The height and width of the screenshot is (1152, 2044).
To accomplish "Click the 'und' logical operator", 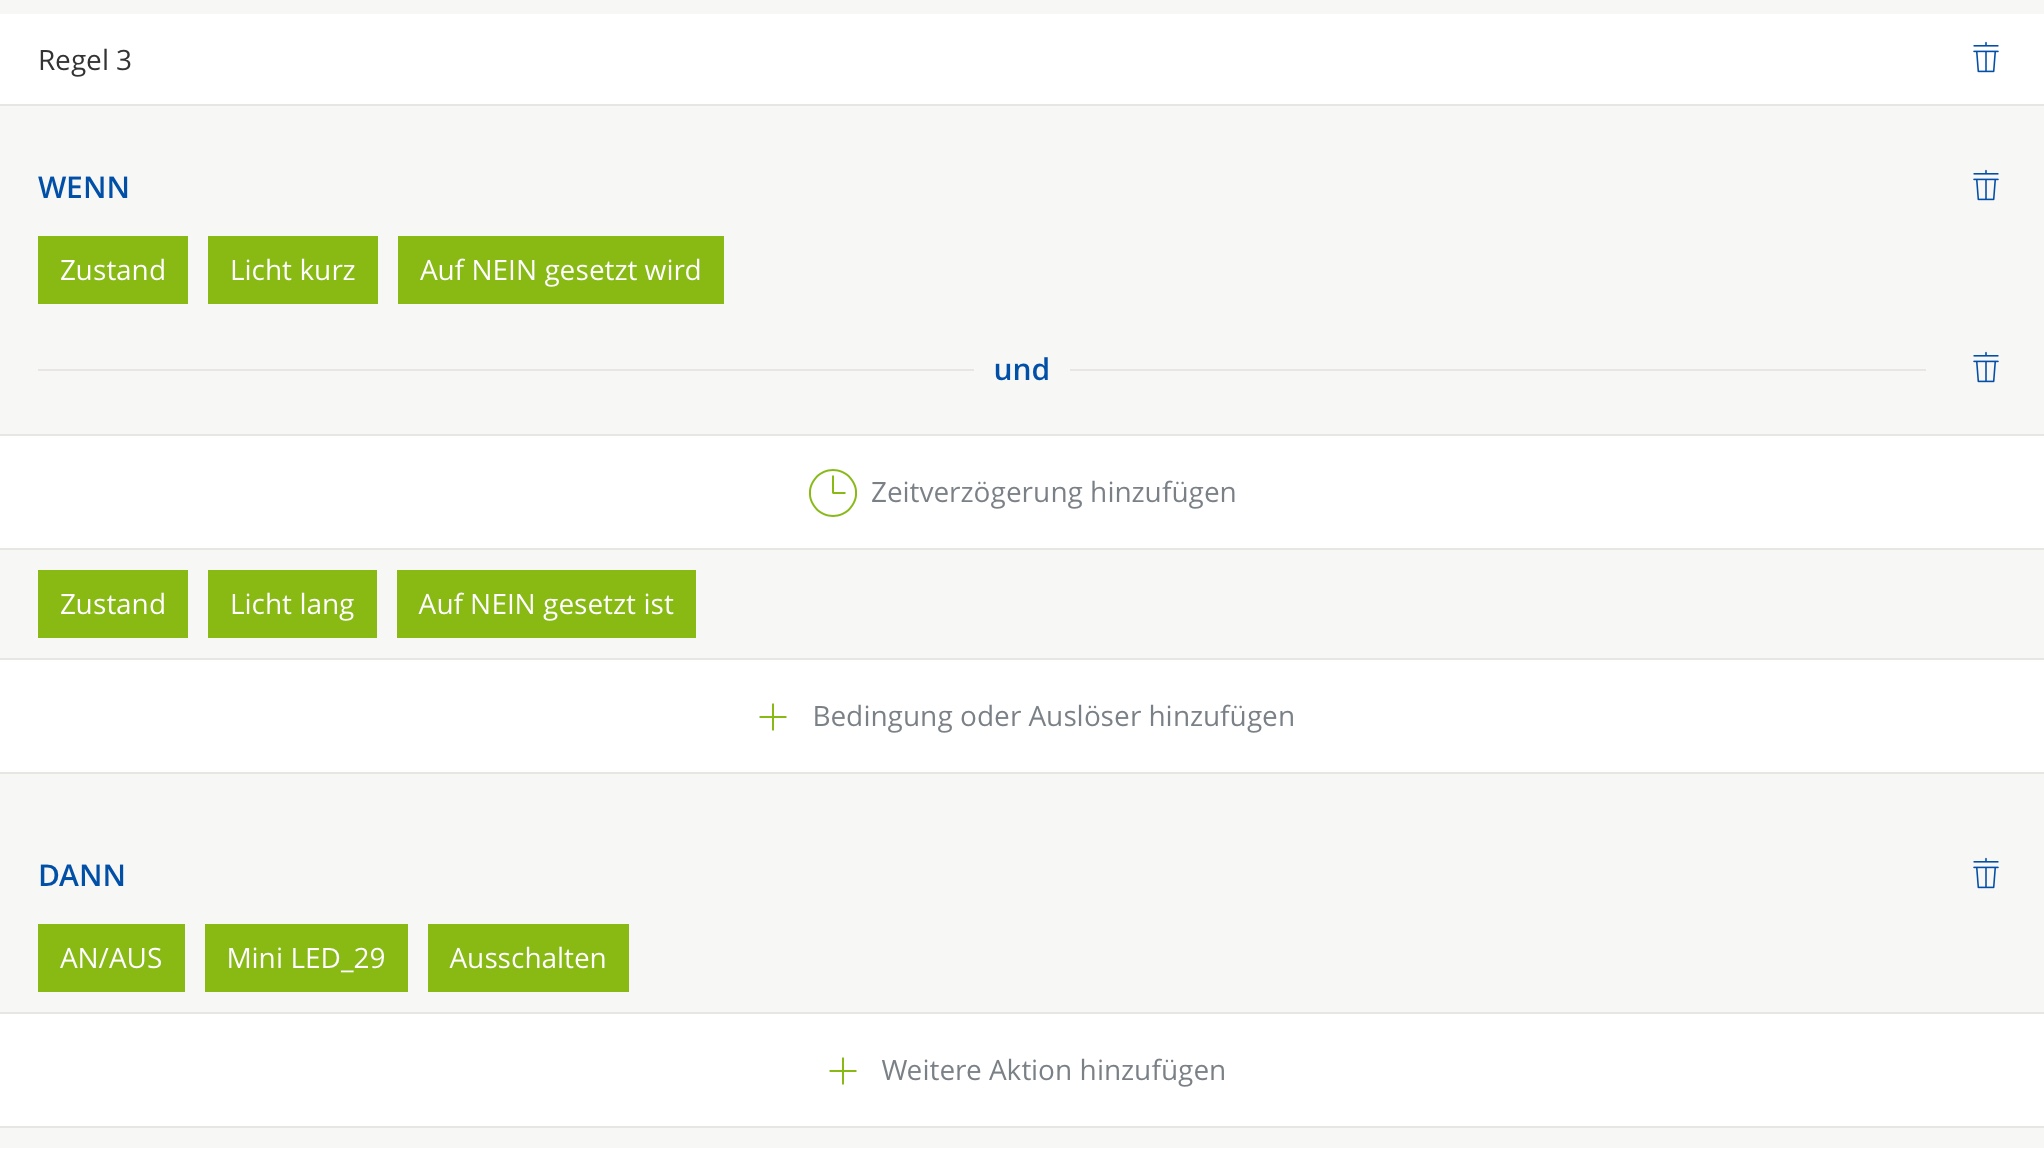I will 1021,370.
